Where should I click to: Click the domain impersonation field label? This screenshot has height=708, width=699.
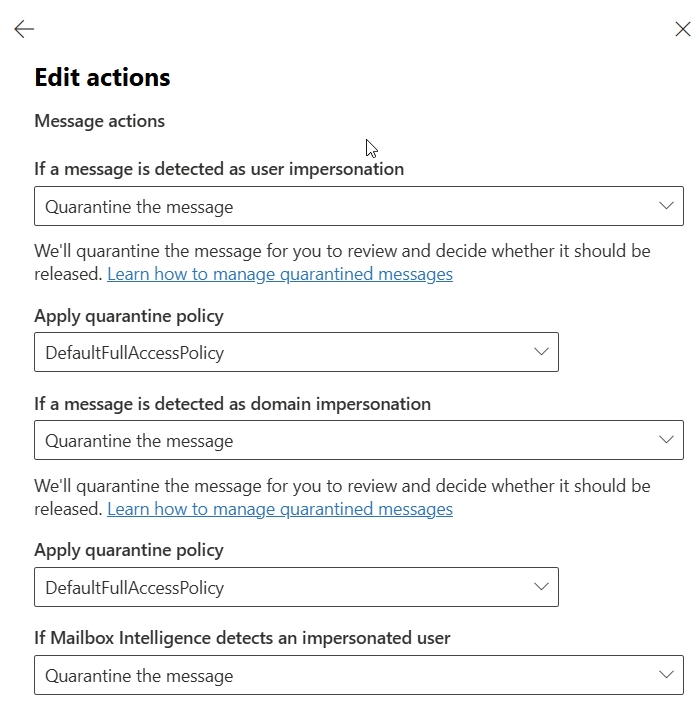233,404
